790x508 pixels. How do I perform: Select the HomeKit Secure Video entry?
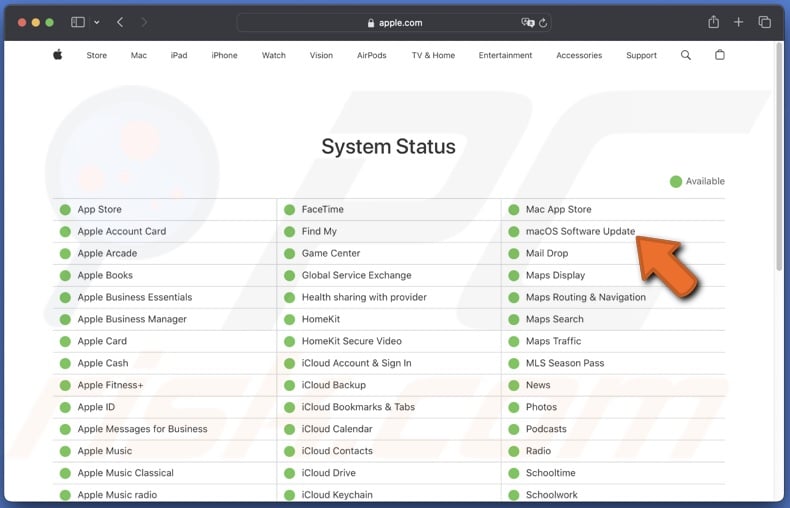tap(352, 341)
